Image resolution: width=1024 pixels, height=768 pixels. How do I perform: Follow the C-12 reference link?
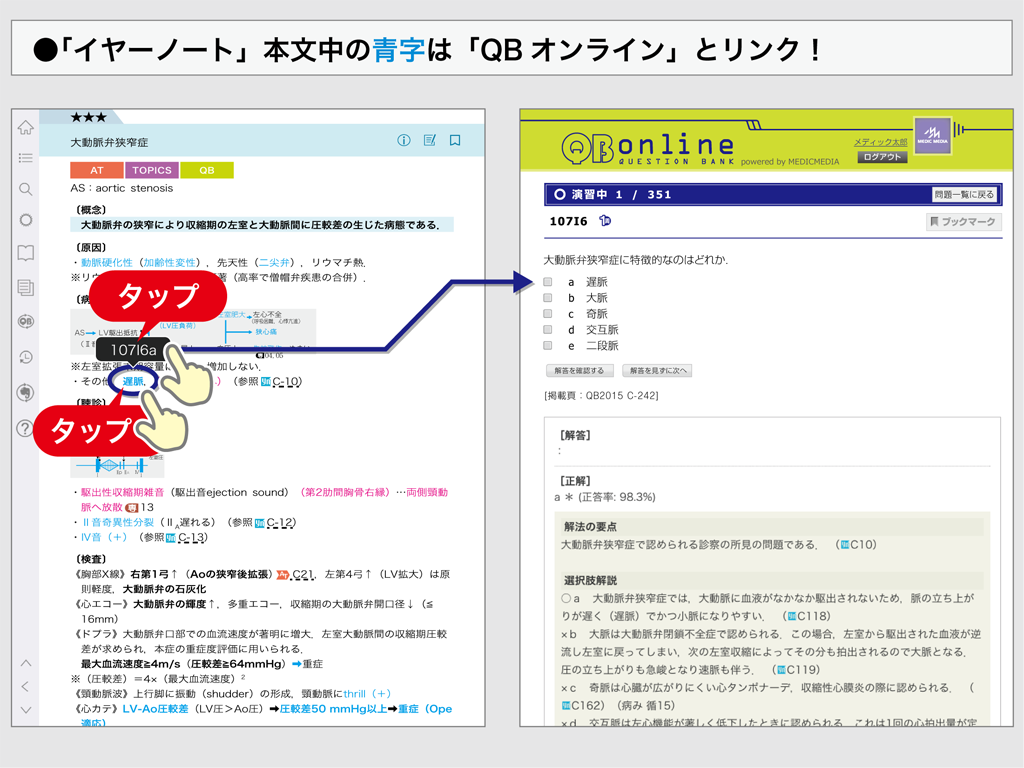280,522
